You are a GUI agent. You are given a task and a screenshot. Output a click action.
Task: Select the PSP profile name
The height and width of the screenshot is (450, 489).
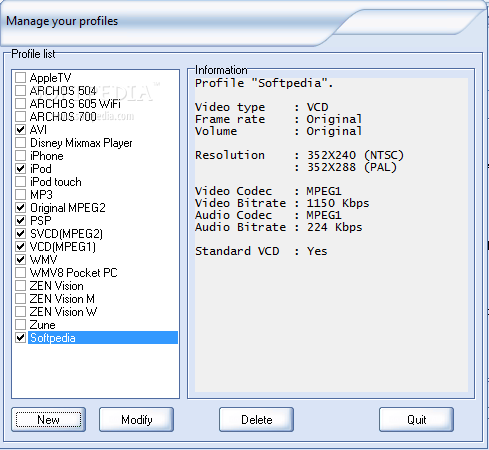41,221
